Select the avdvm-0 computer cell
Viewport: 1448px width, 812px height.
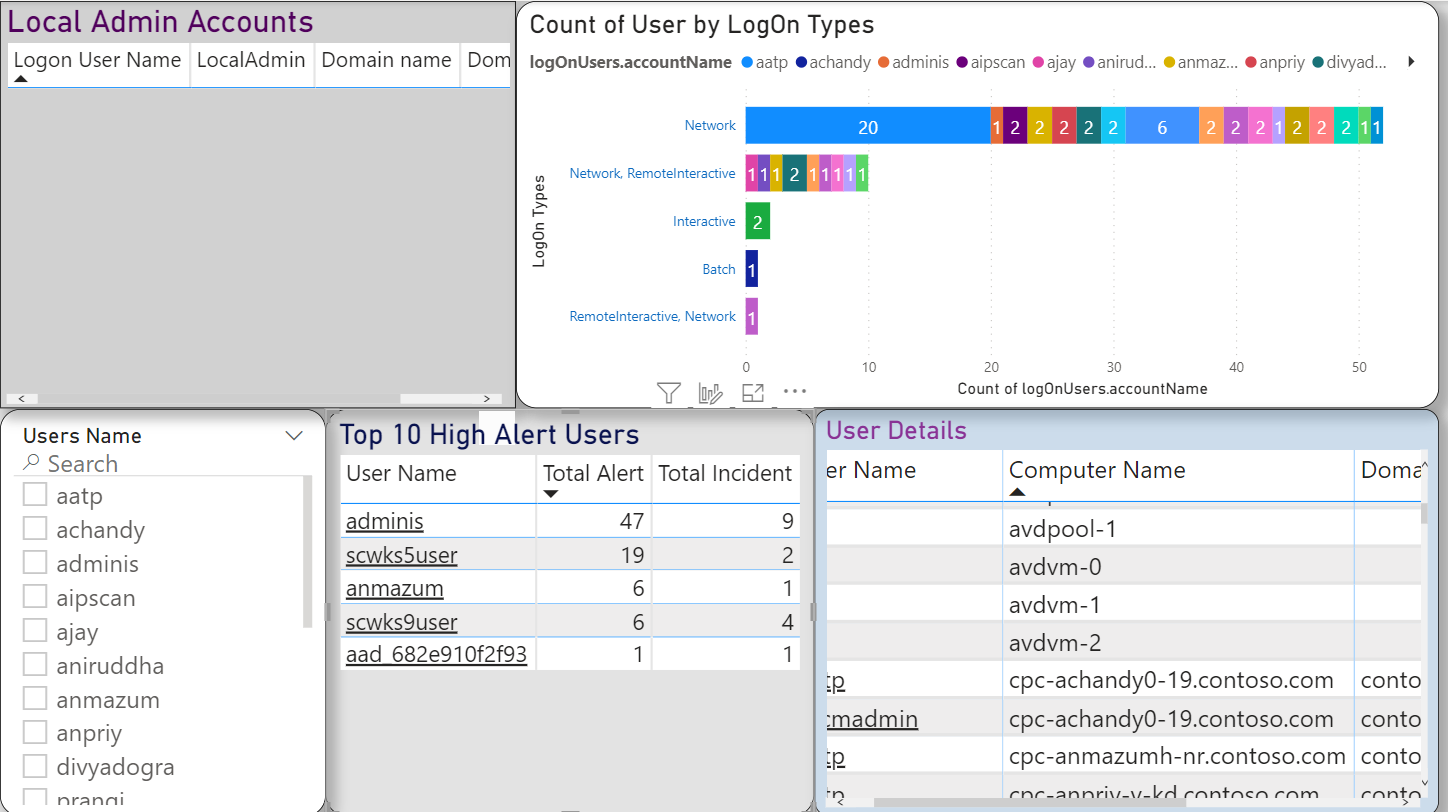click(1178, 567)
